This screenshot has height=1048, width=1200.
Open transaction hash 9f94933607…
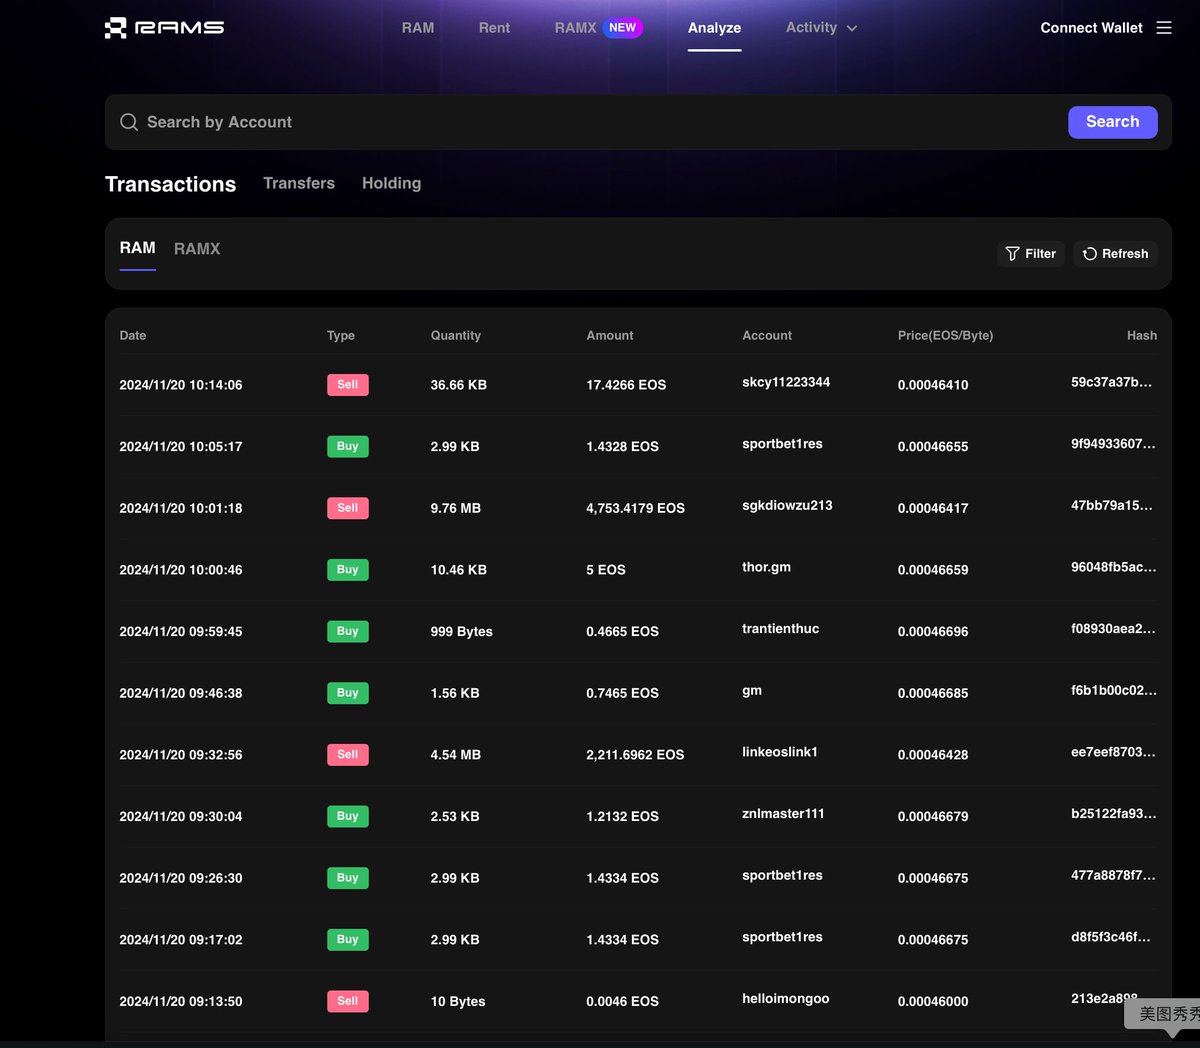point(1113,444)
